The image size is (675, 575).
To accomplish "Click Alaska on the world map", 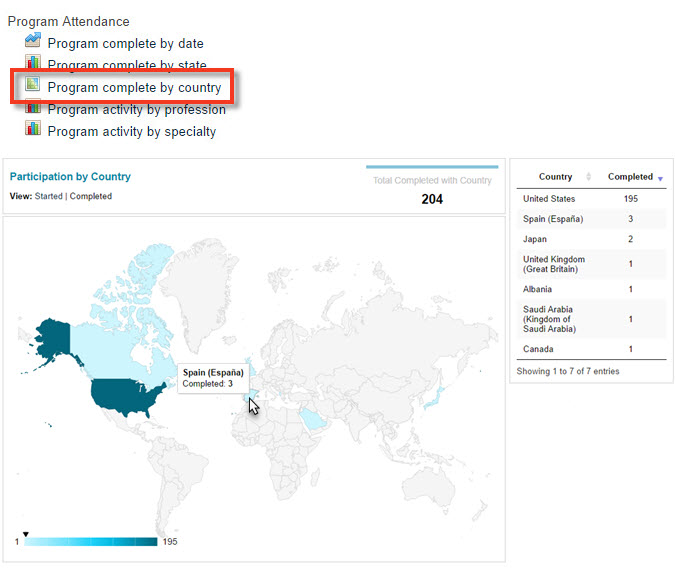I will 54,338.
